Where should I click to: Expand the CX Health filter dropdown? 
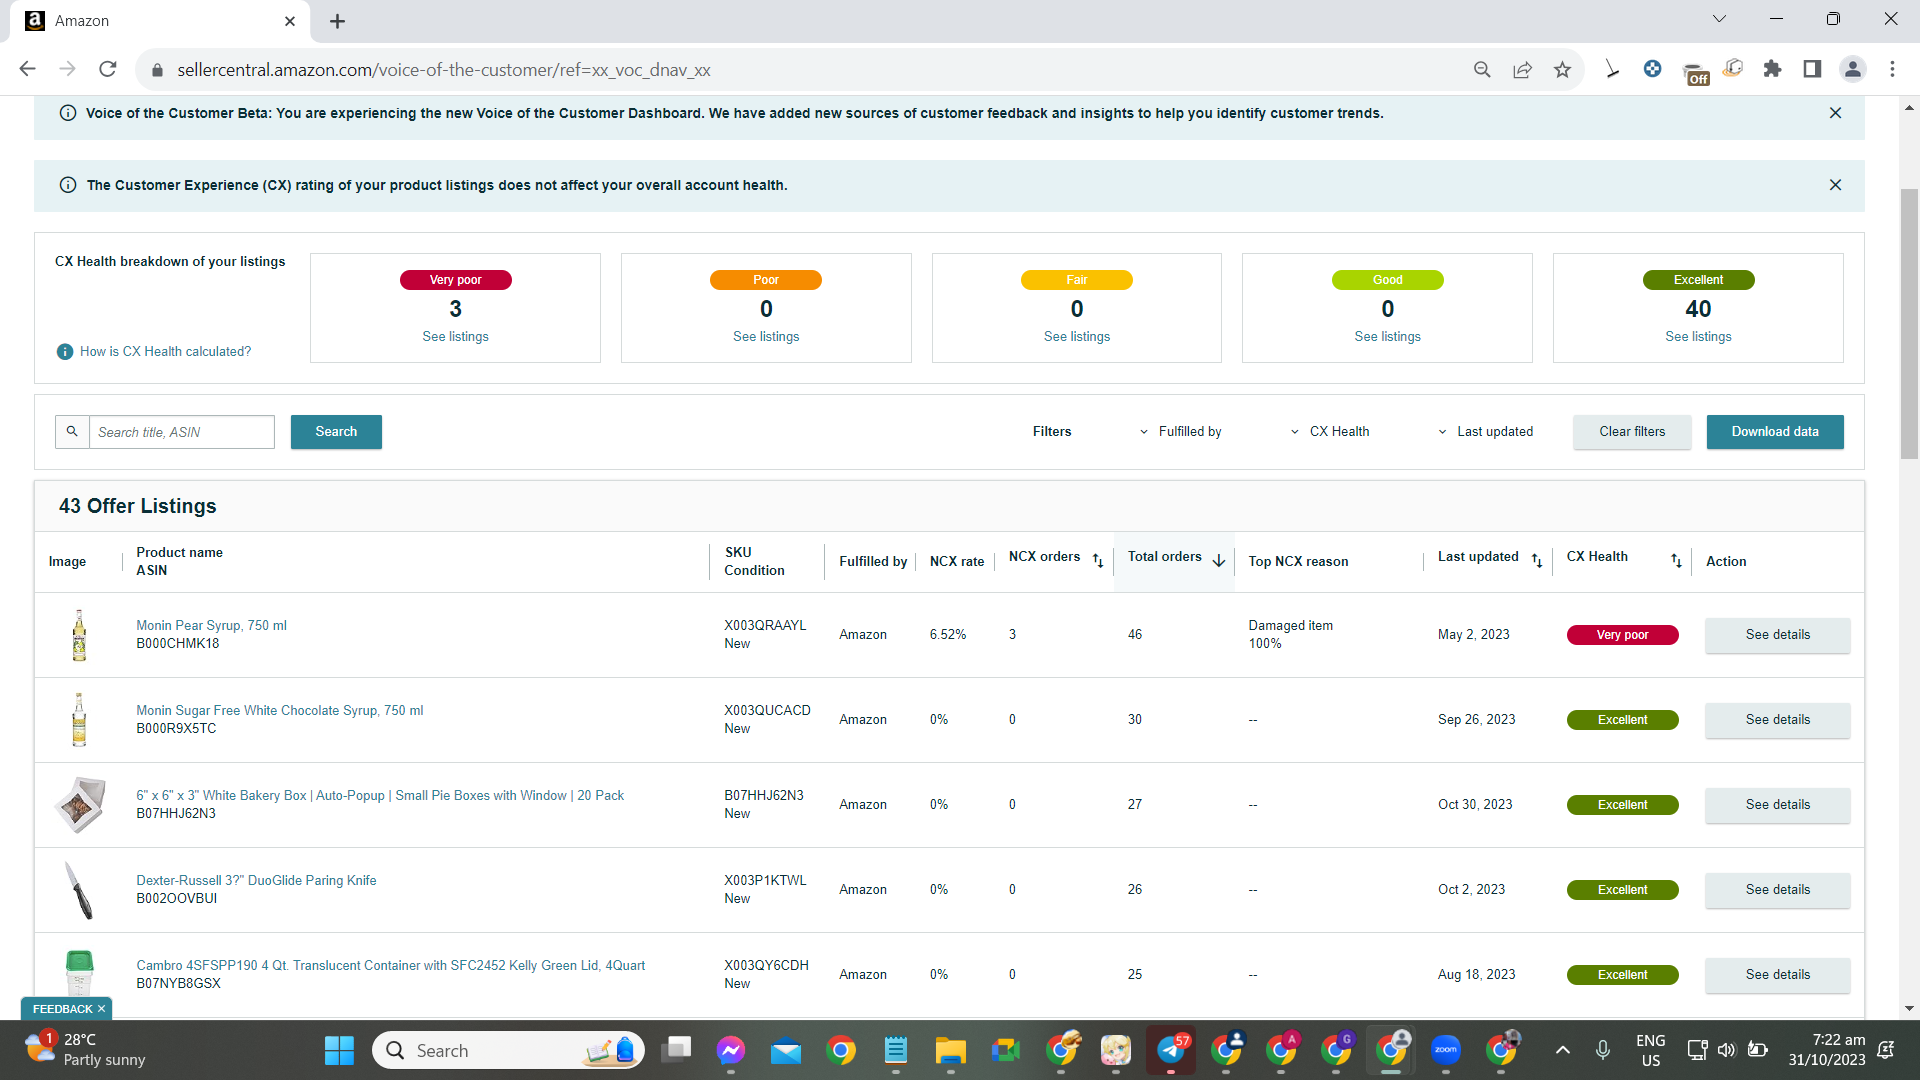(x=1330, y=432)
